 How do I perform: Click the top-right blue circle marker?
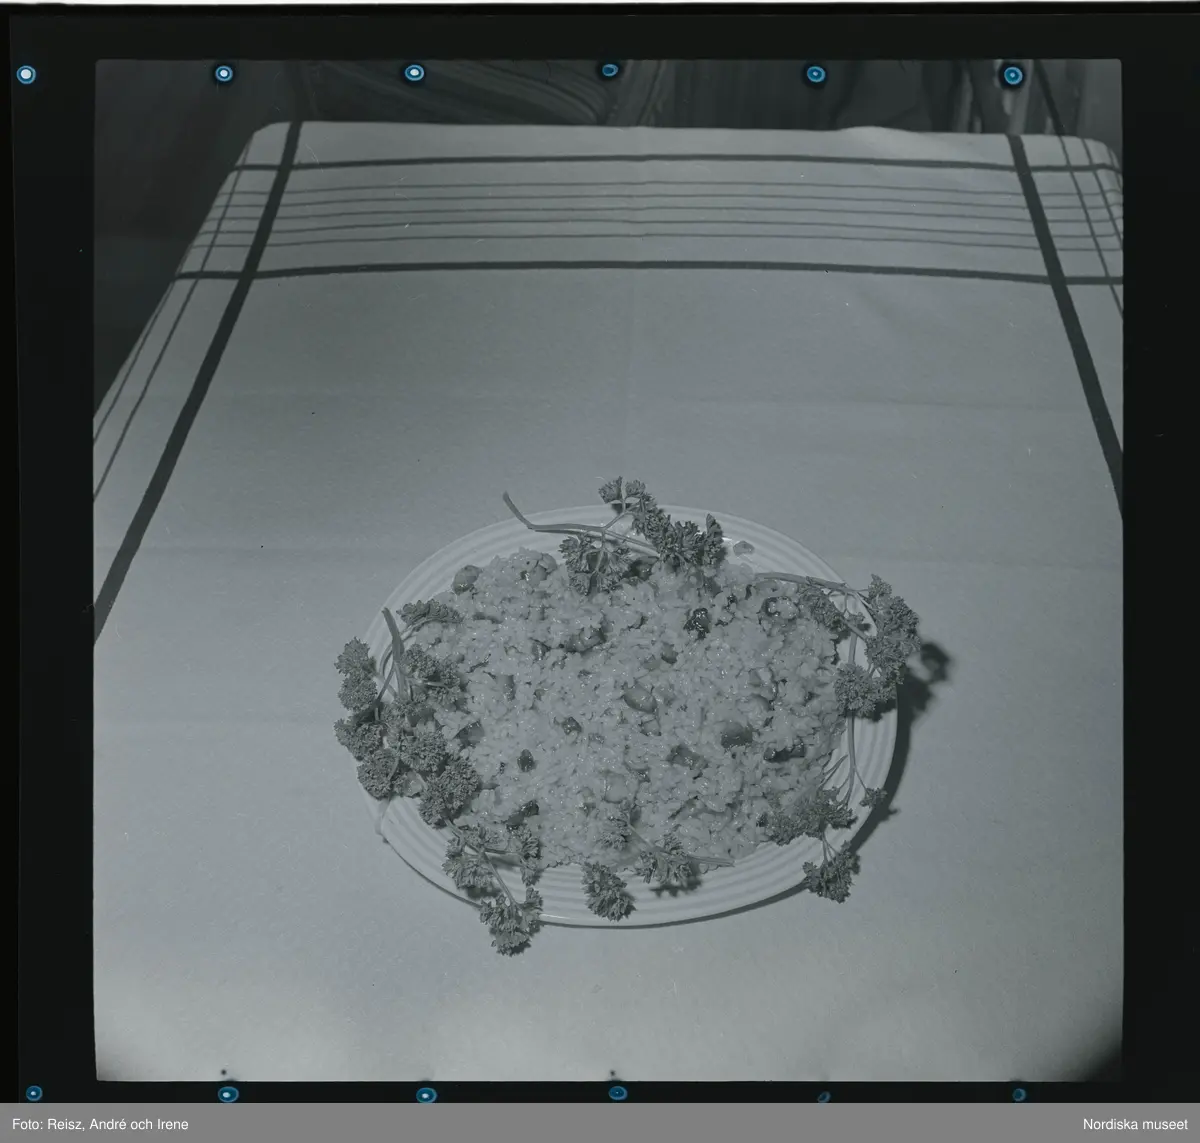click(1012, 75)
